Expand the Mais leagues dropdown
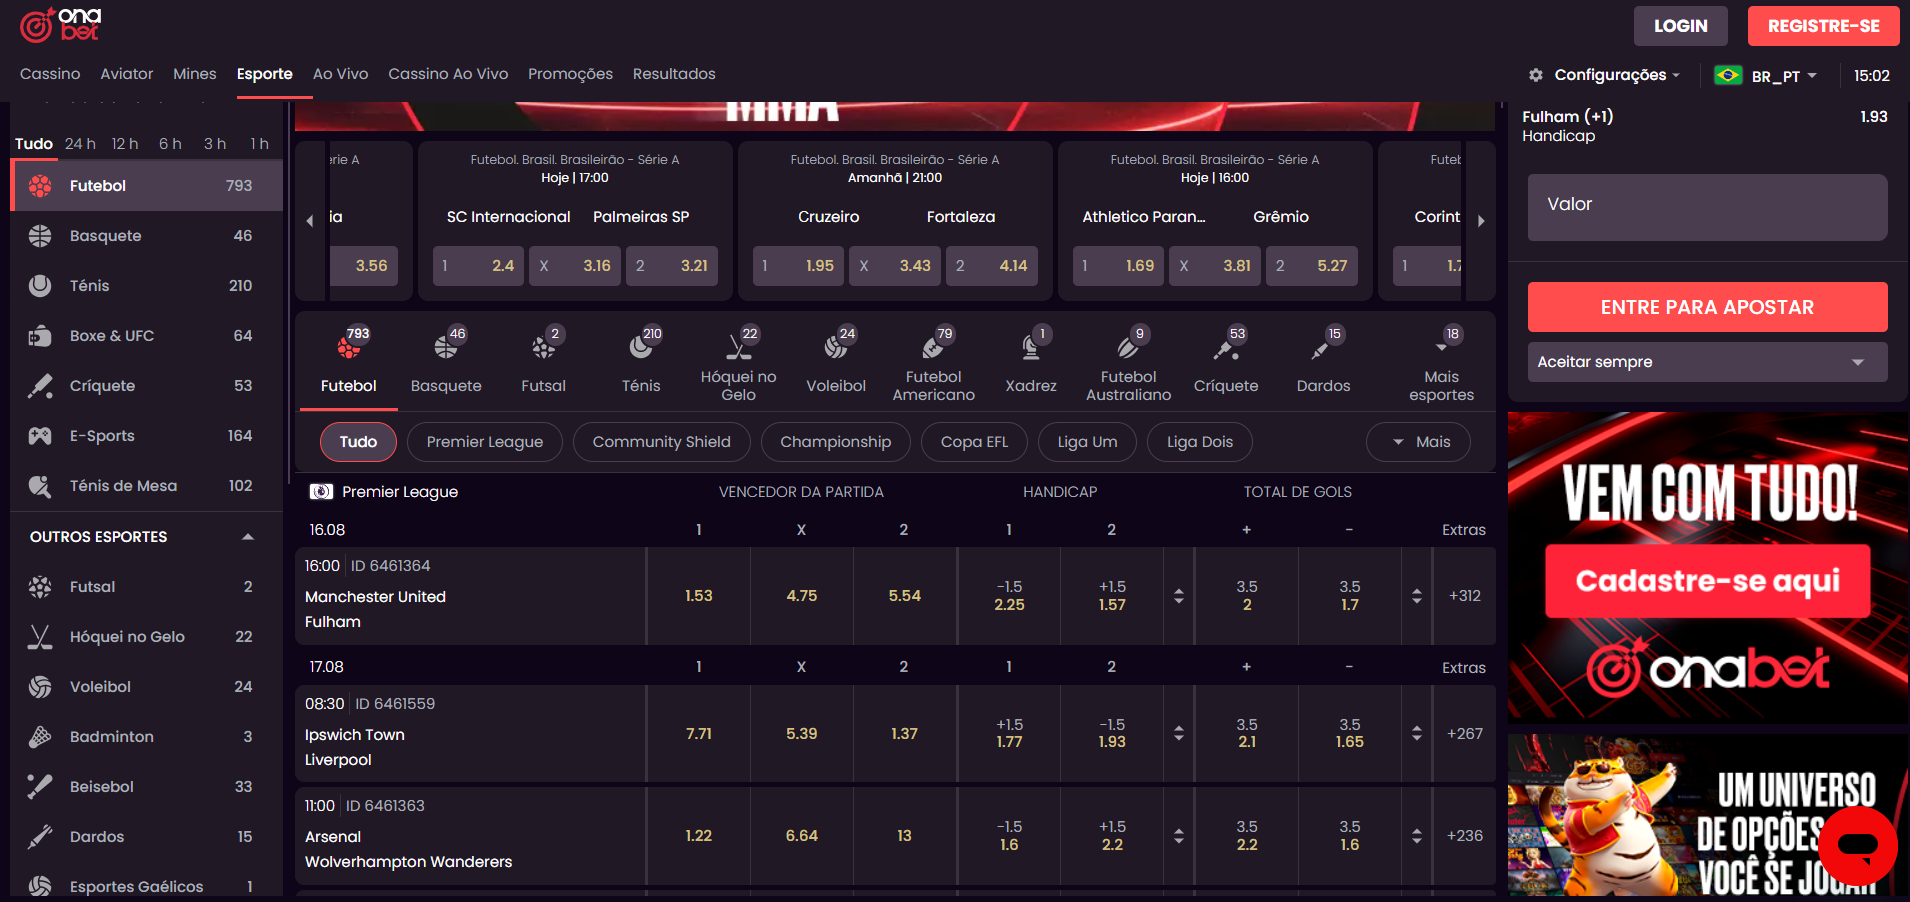 (x=1418, y=442)
